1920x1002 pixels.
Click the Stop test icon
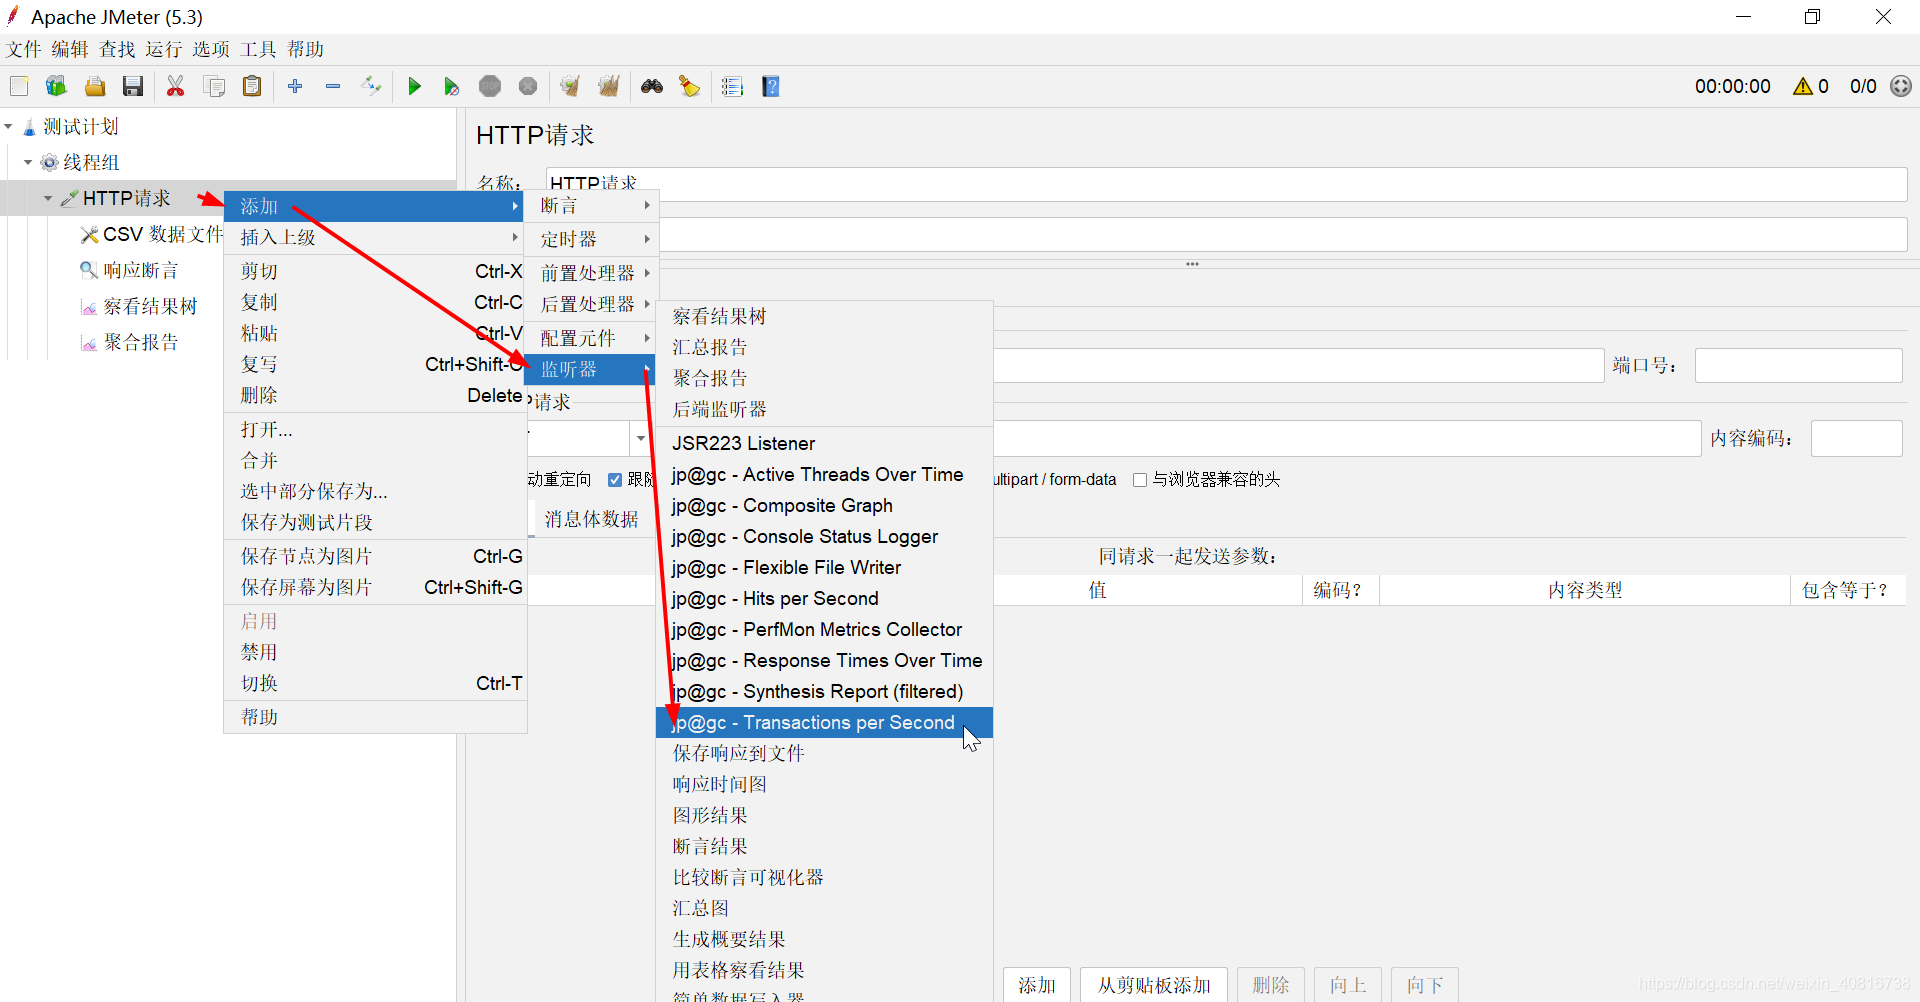(490, 87)
